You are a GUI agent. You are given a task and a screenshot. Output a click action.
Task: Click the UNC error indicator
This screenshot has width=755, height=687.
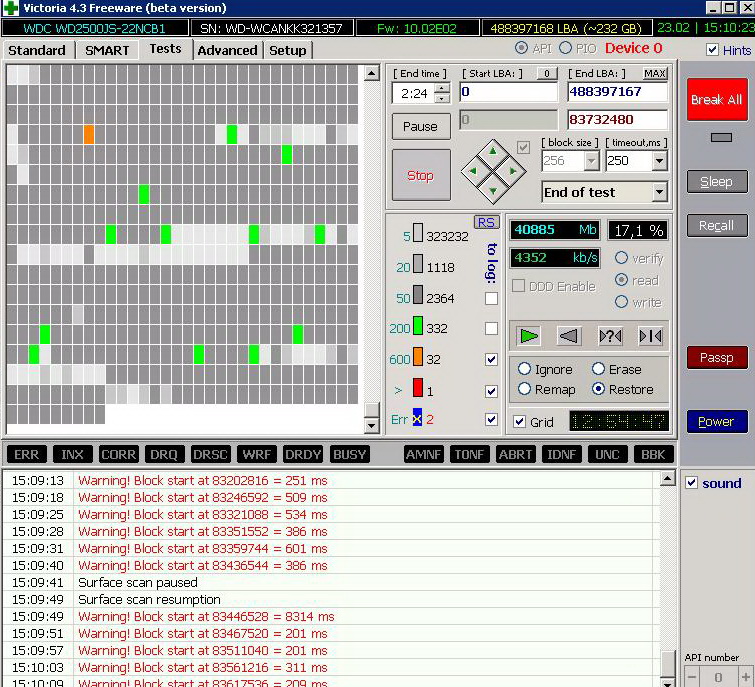(607, 454)
